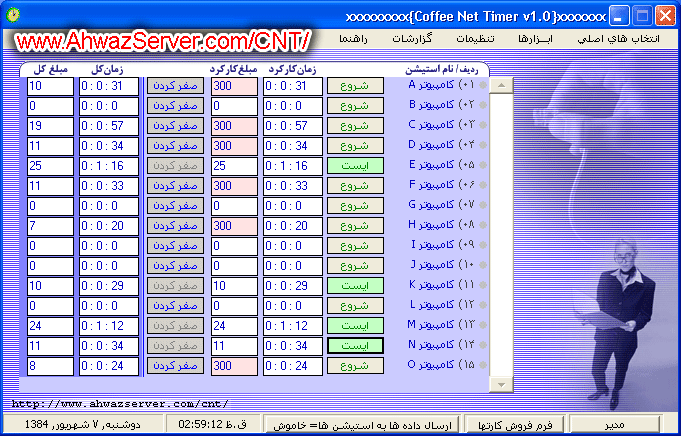The width and height of the screenshot is (681, 436).
Task: Click the مدیر button in status bar
Action: click(615, 424)
